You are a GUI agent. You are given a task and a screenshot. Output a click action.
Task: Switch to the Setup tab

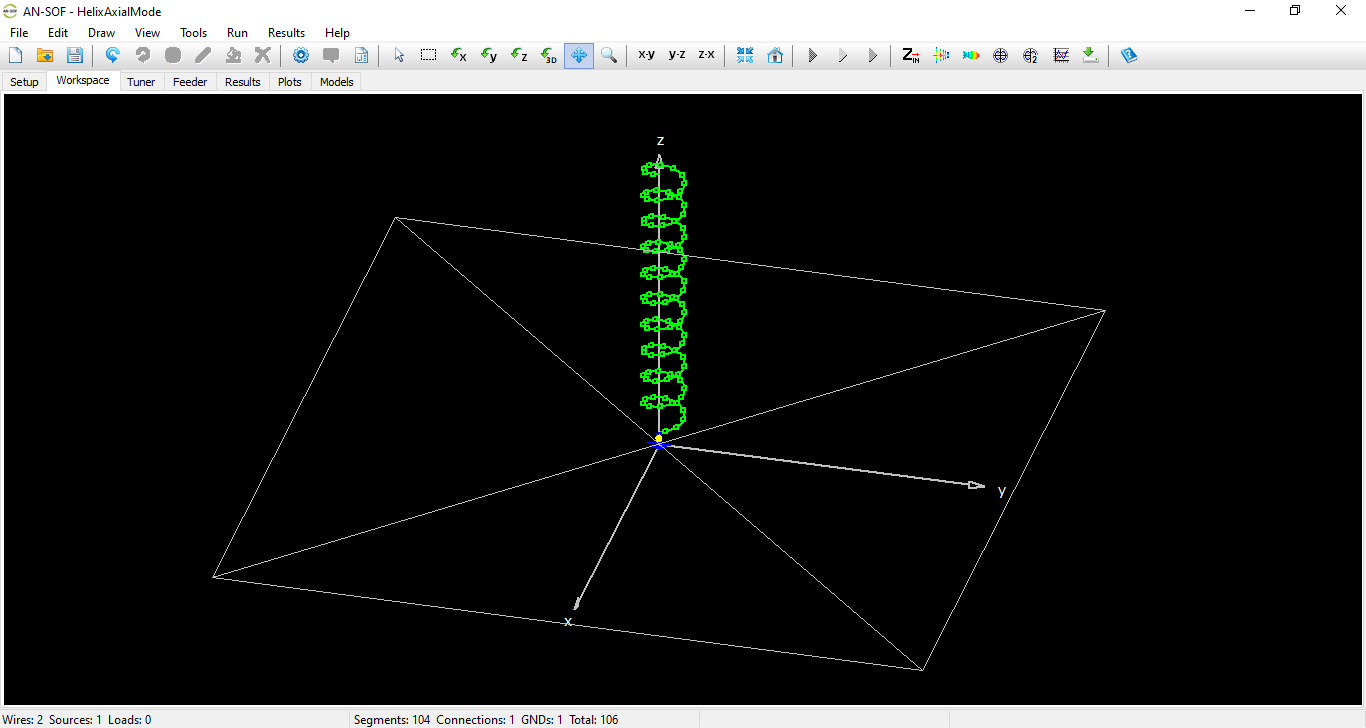click(x=24, y=82)
